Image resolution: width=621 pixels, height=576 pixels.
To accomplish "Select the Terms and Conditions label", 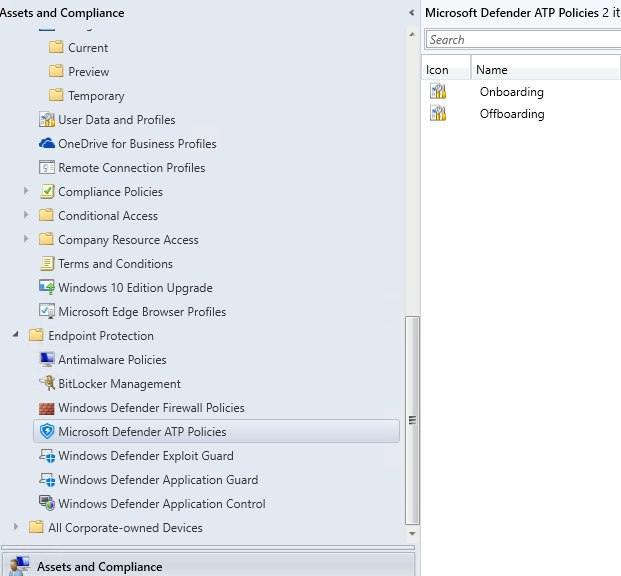I will [x=115, y=263].
